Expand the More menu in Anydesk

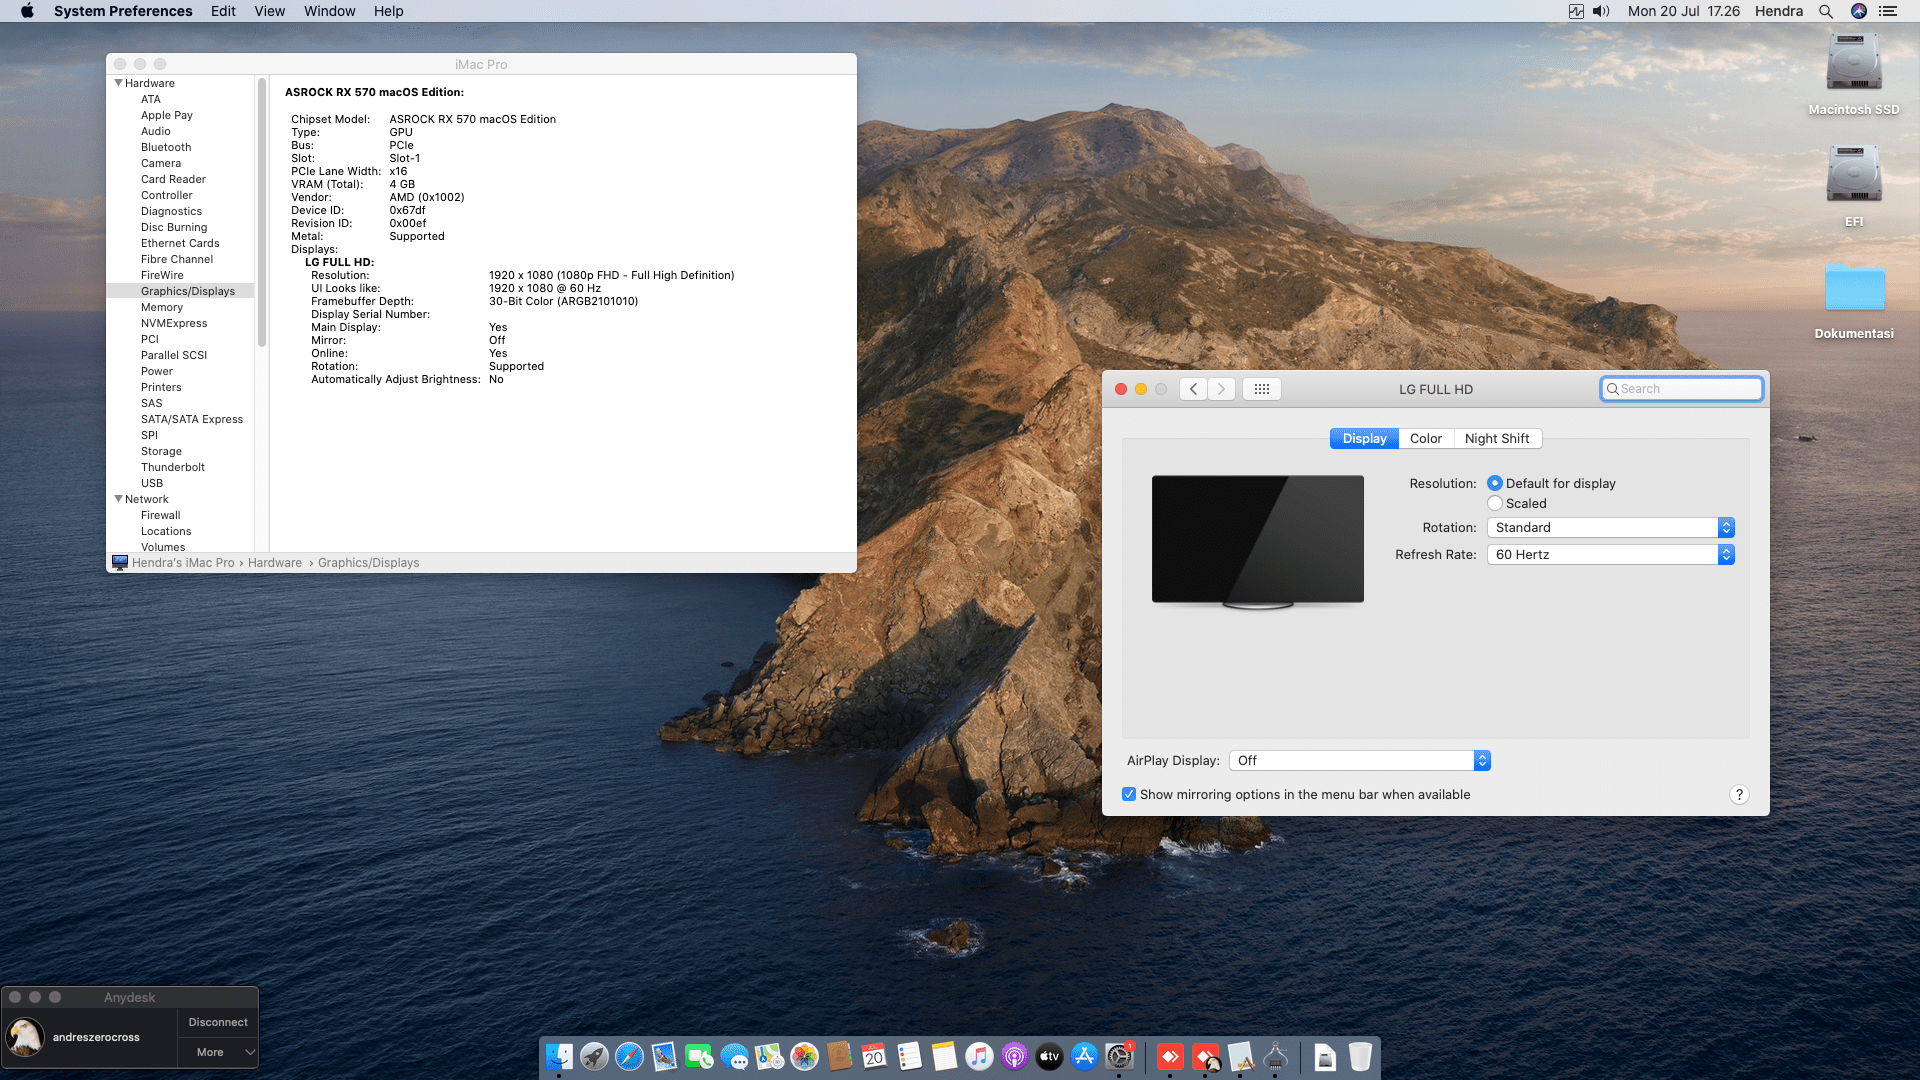[218, 1052]
